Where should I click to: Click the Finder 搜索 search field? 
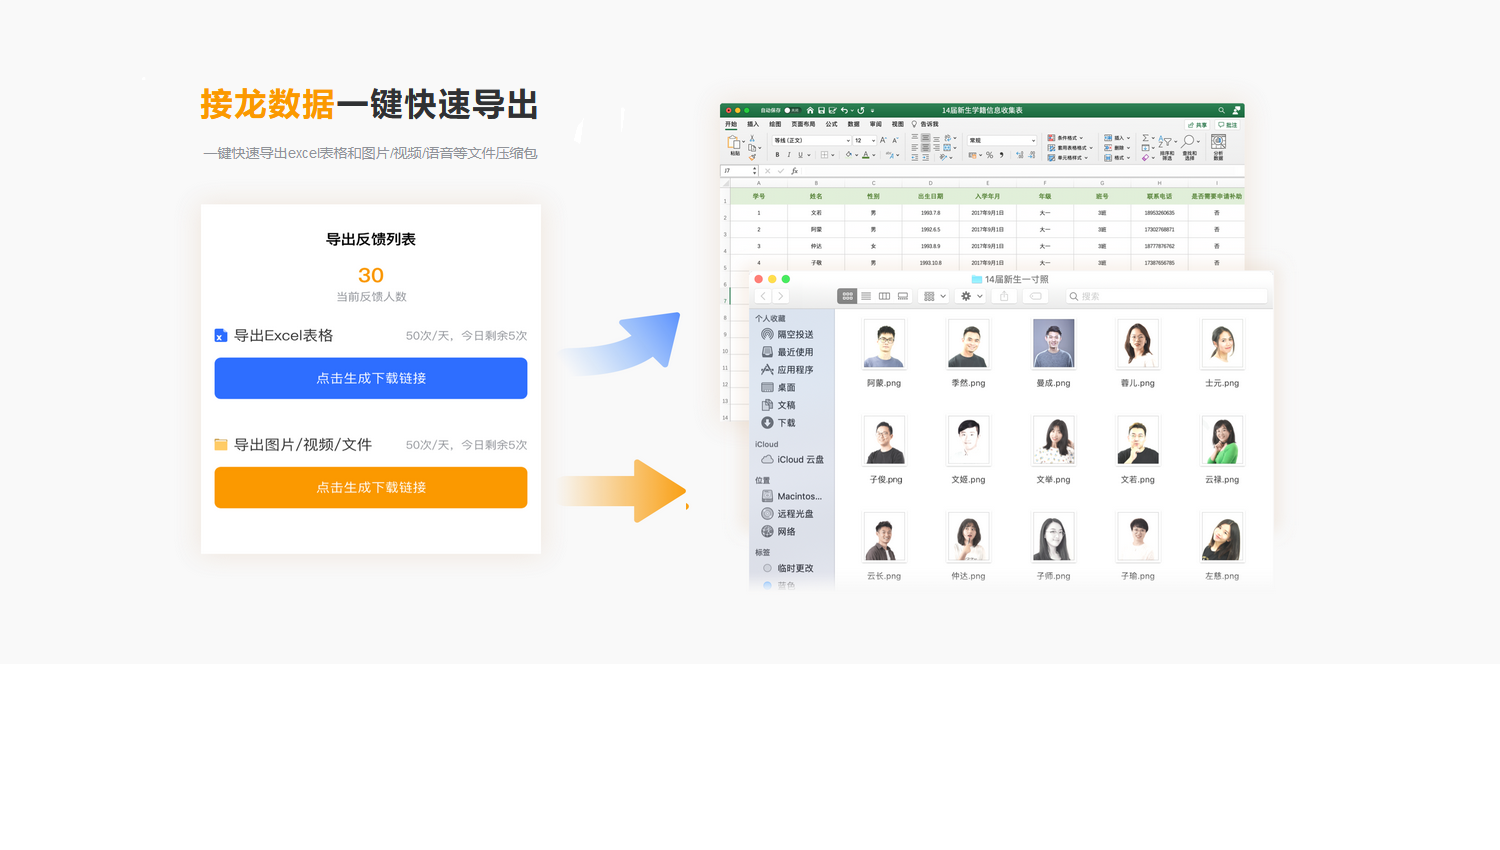(1166, 296)
